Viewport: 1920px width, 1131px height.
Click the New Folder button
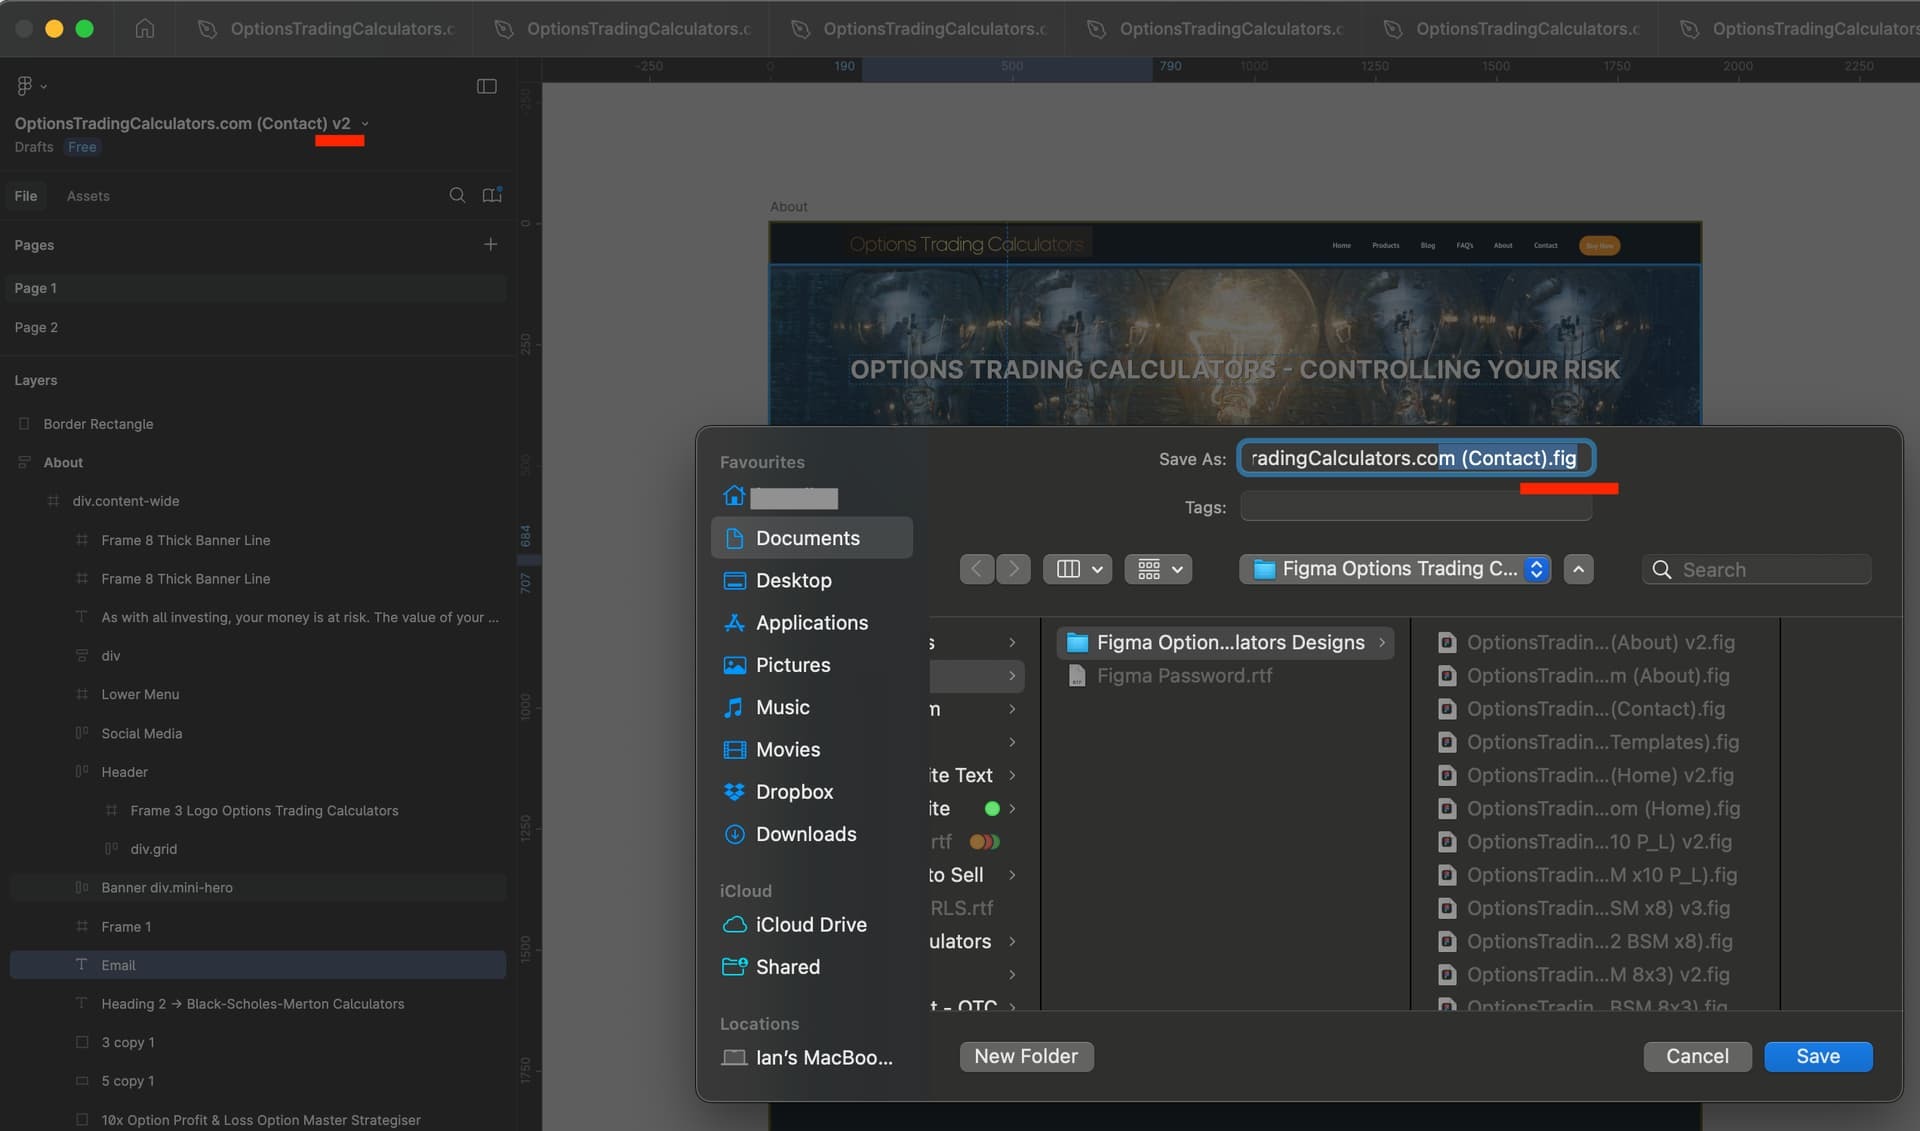click(x=1026, y=1056)
